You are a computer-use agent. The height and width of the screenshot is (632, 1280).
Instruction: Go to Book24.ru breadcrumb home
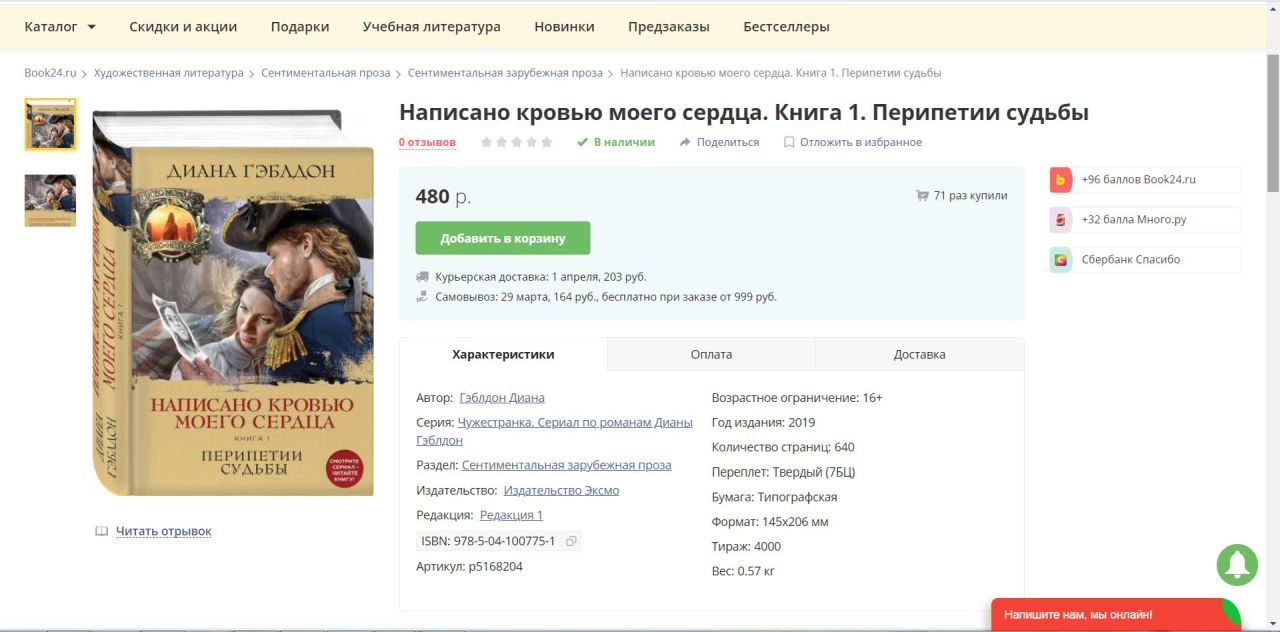click(x=50, y=73)
